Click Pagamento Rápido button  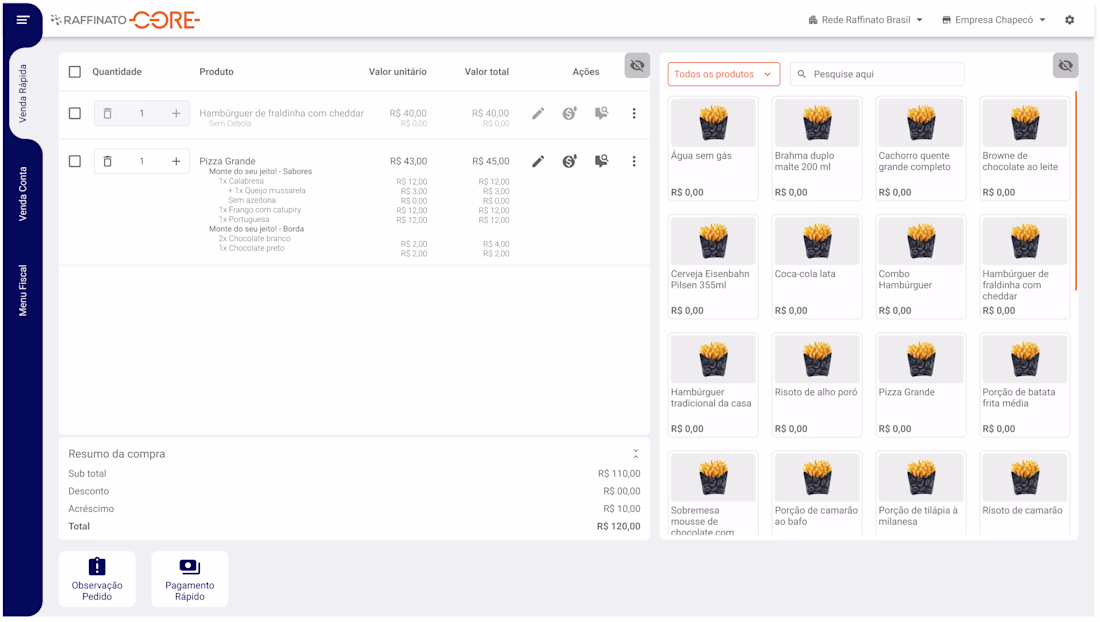tap(189, 579)
